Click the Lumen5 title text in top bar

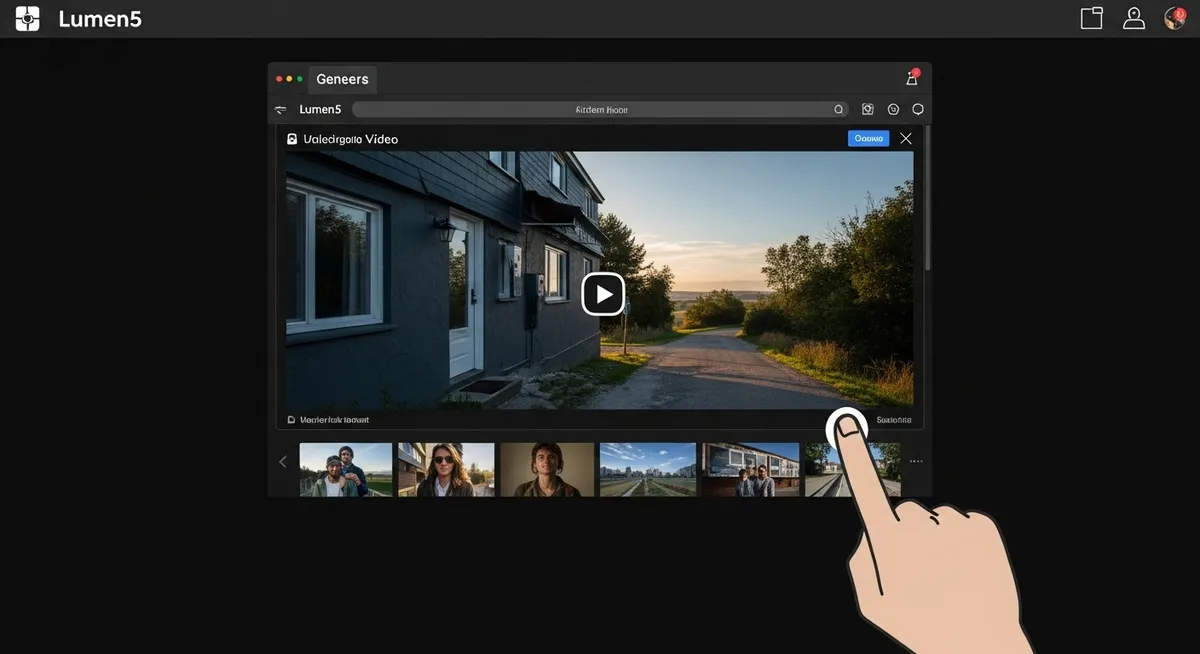(100, 19)
